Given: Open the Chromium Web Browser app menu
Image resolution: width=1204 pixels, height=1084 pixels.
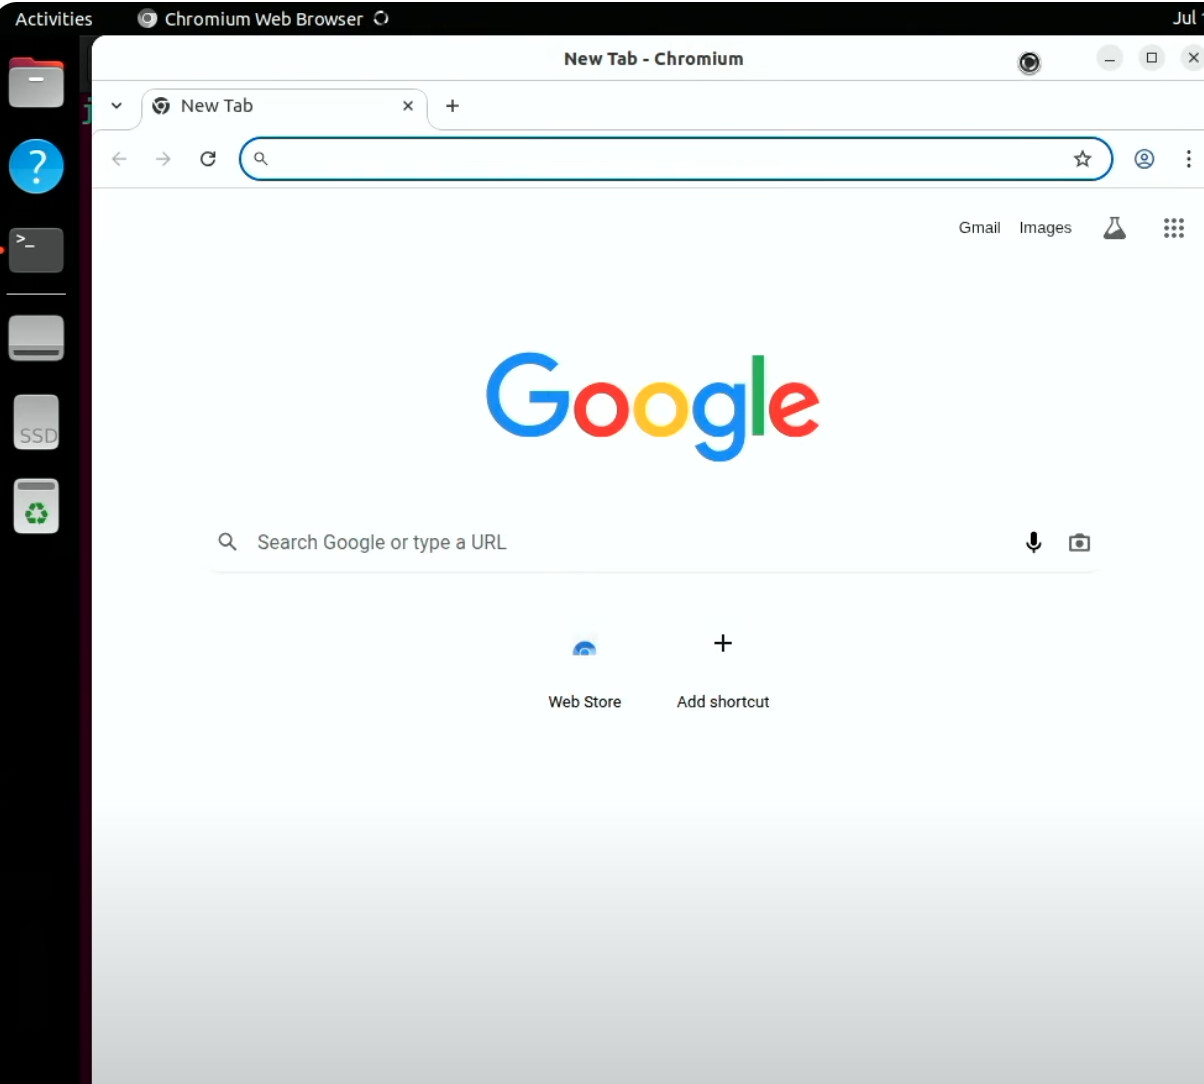Looking at the screenshot, I should click(x=263, y=19).
